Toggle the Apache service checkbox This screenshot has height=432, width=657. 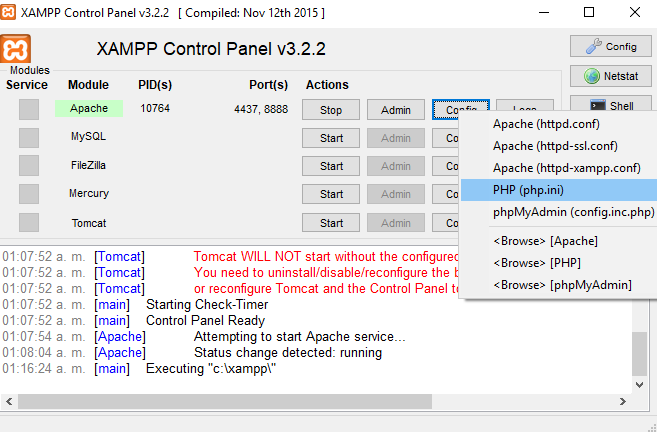[x=29, y=109]
